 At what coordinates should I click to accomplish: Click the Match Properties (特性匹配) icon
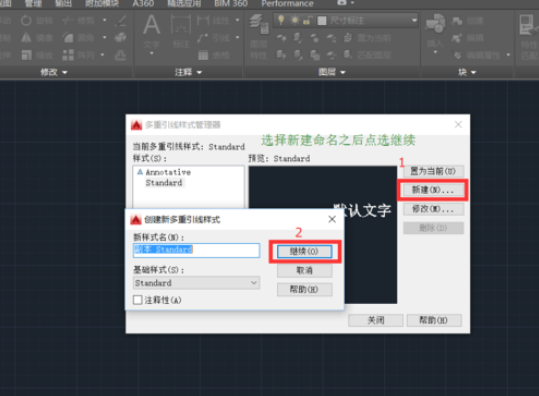527,25
